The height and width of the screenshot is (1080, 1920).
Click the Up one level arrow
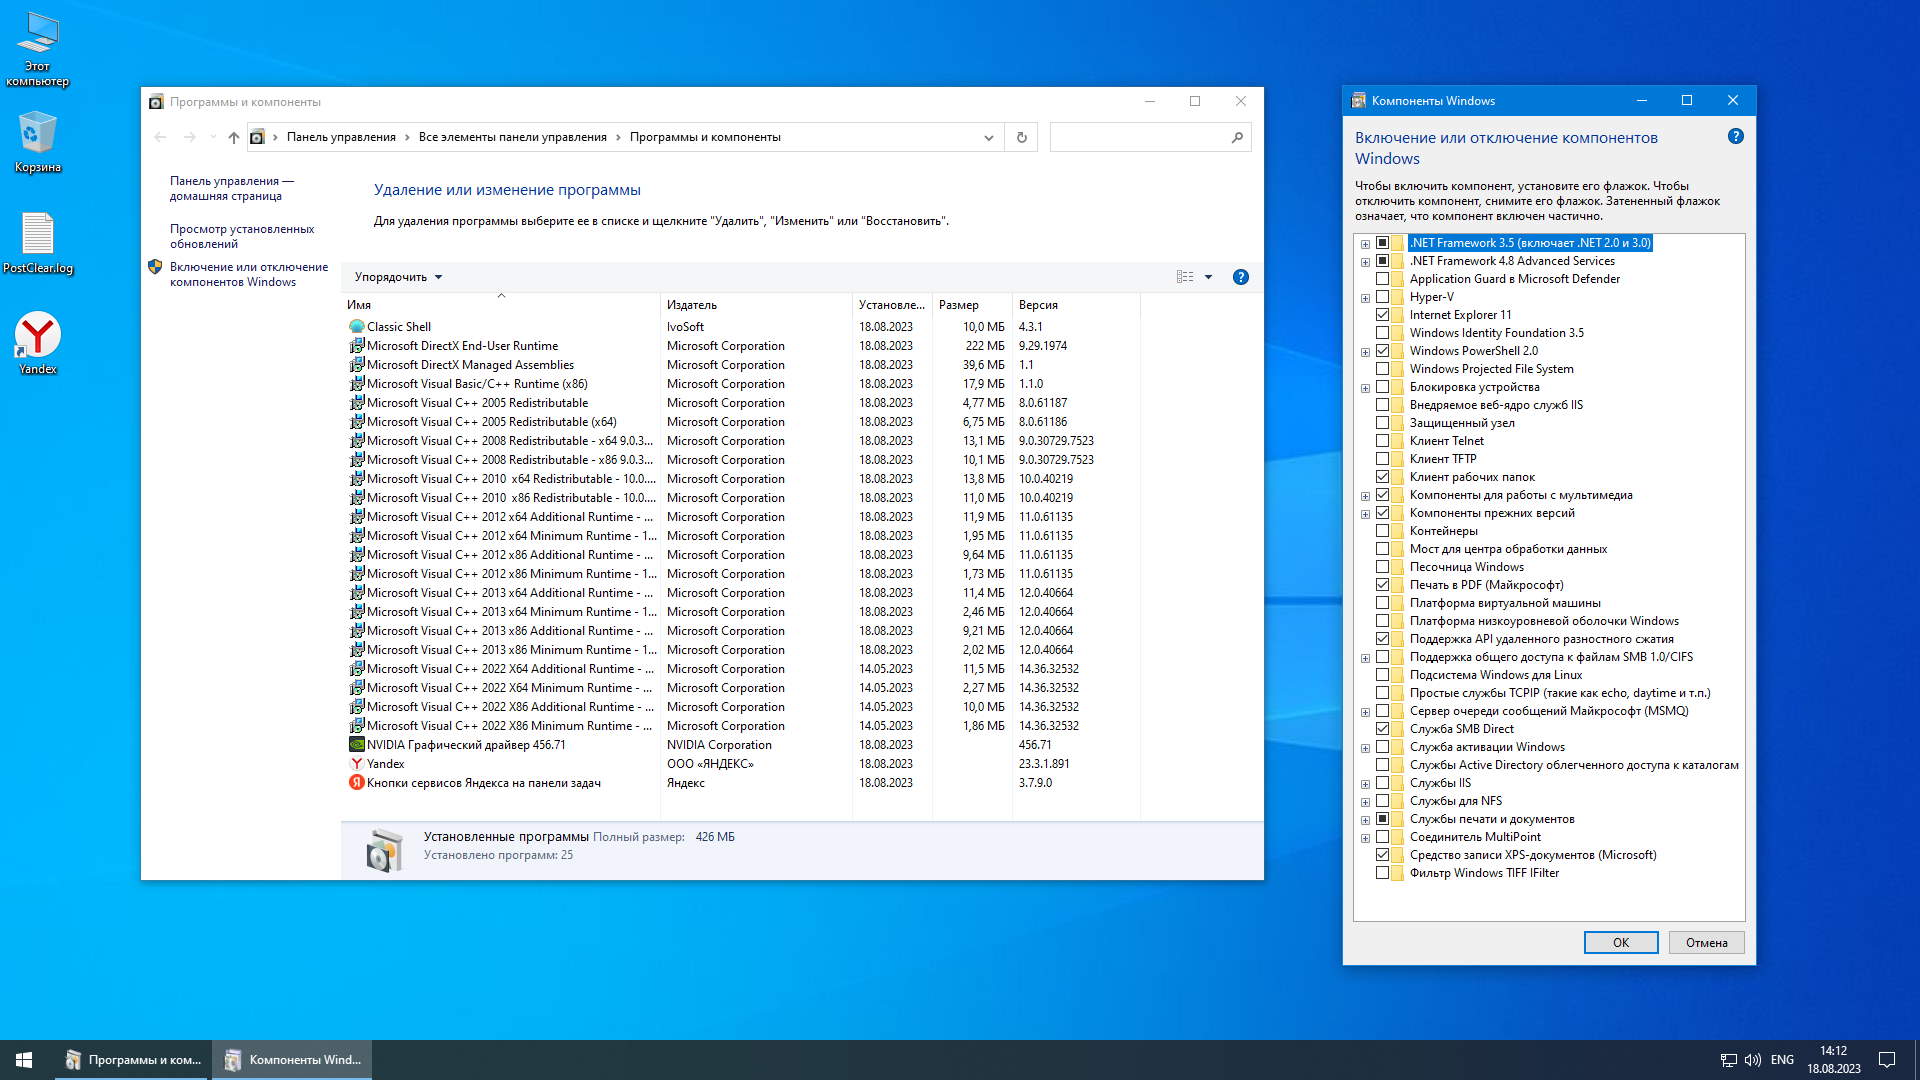(x=233, y=137)
